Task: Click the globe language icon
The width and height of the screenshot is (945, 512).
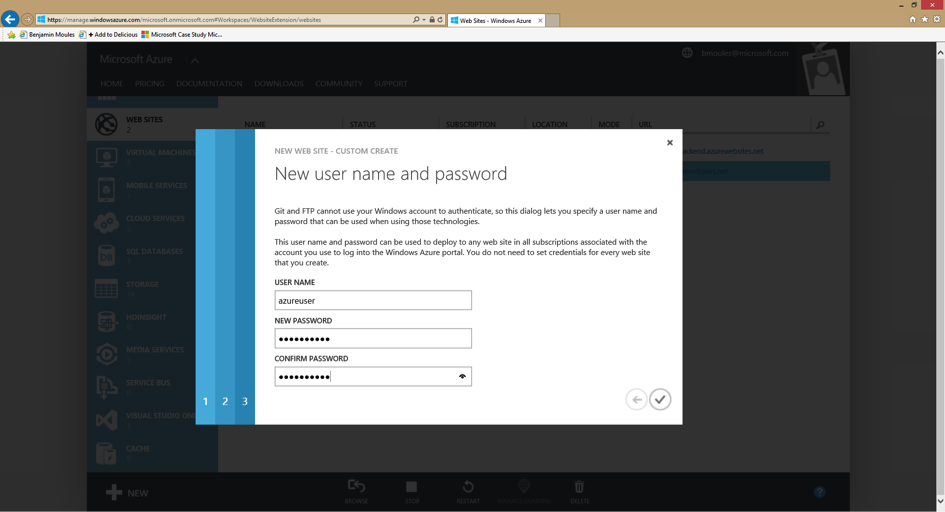Action: (x=687, y=53)
